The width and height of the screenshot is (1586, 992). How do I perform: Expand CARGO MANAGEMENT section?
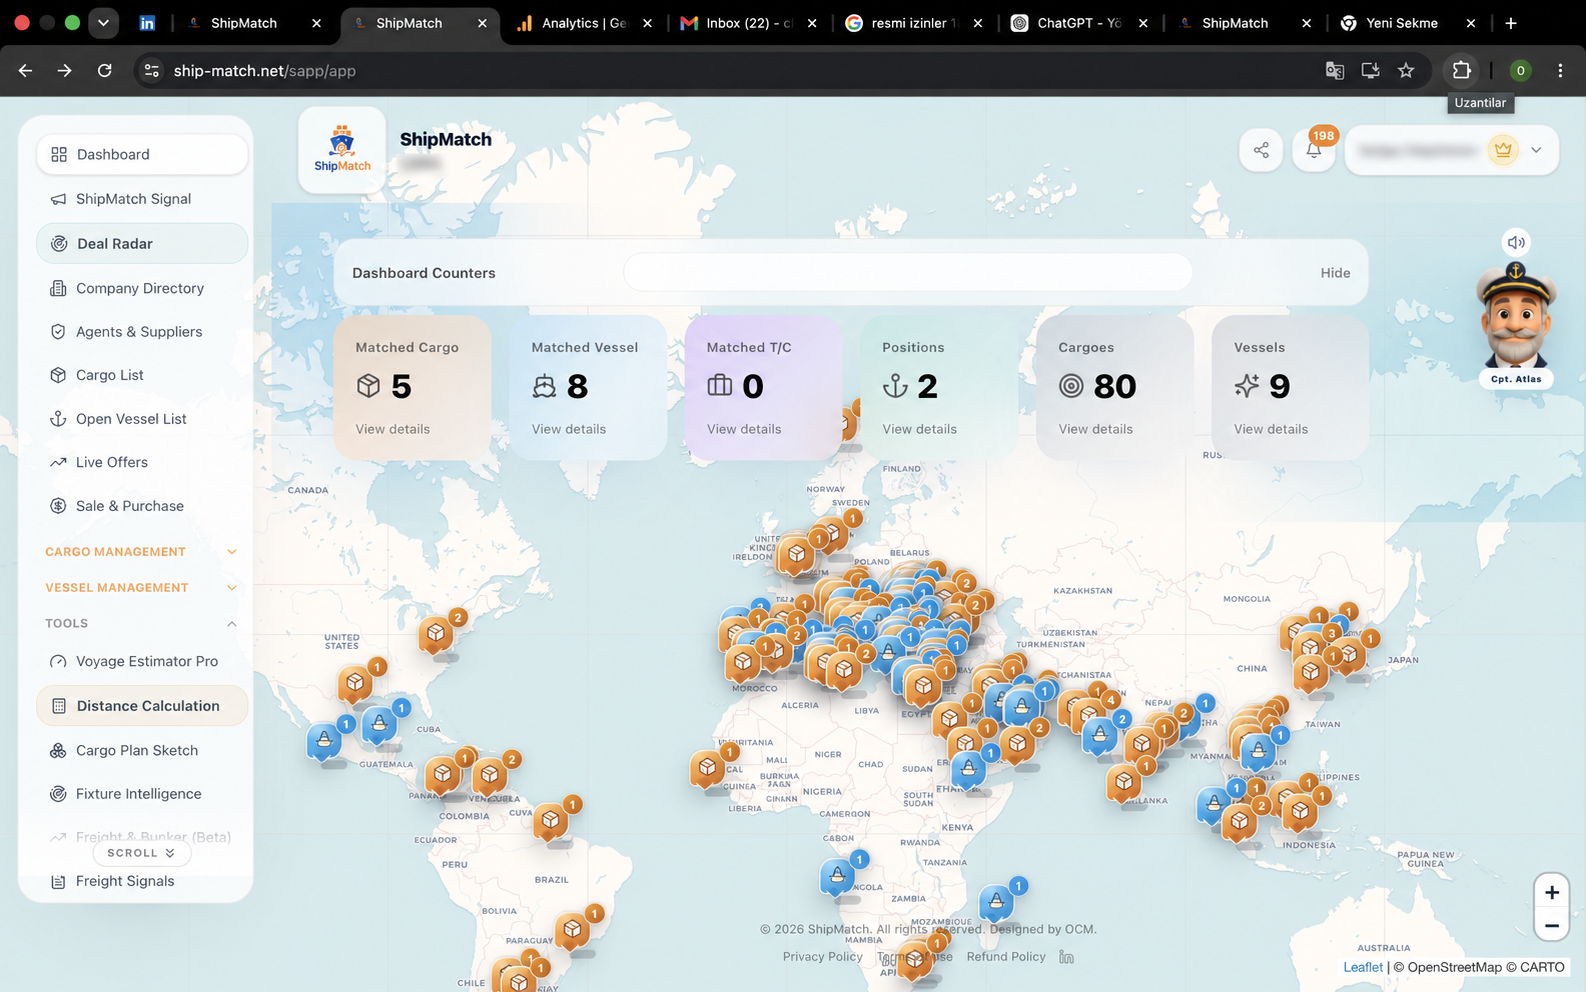click(x=142, y=552)
